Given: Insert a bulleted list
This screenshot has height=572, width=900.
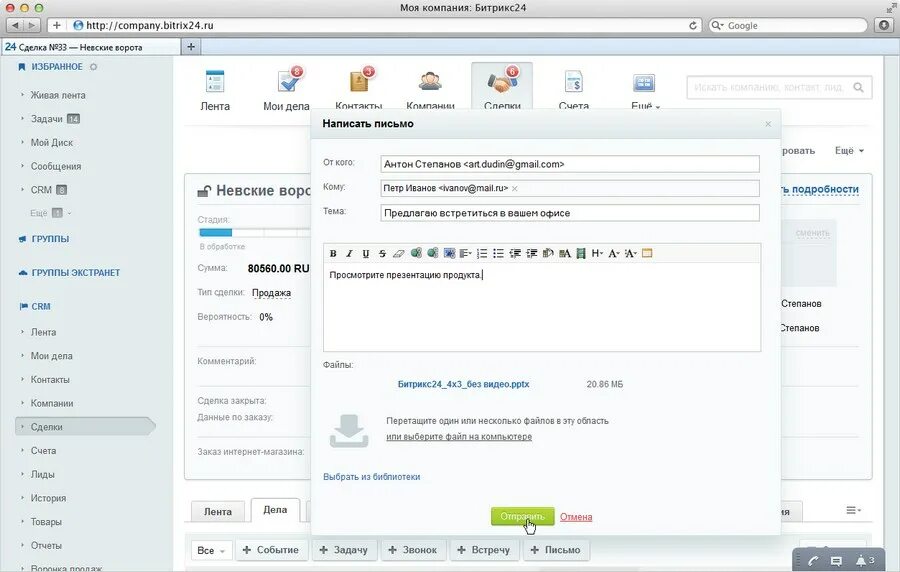Looking at the screenshot, I should [498, 253].
